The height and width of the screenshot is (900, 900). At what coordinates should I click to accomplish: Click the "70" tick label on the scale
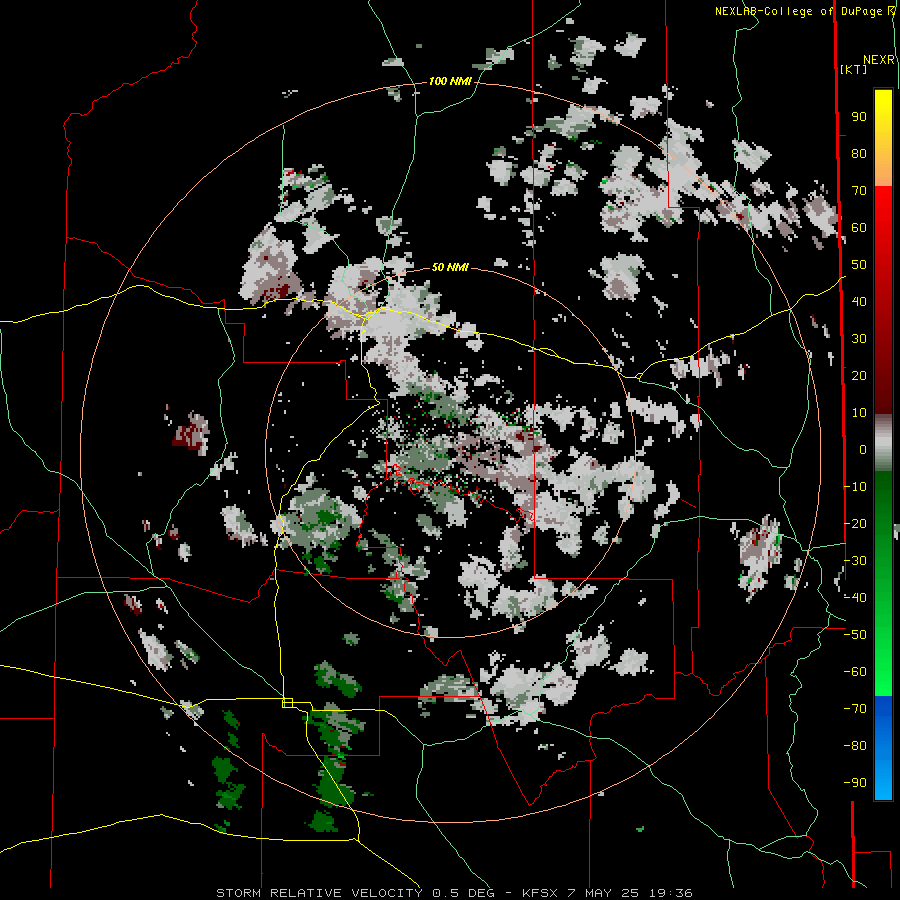click(859, 191)
